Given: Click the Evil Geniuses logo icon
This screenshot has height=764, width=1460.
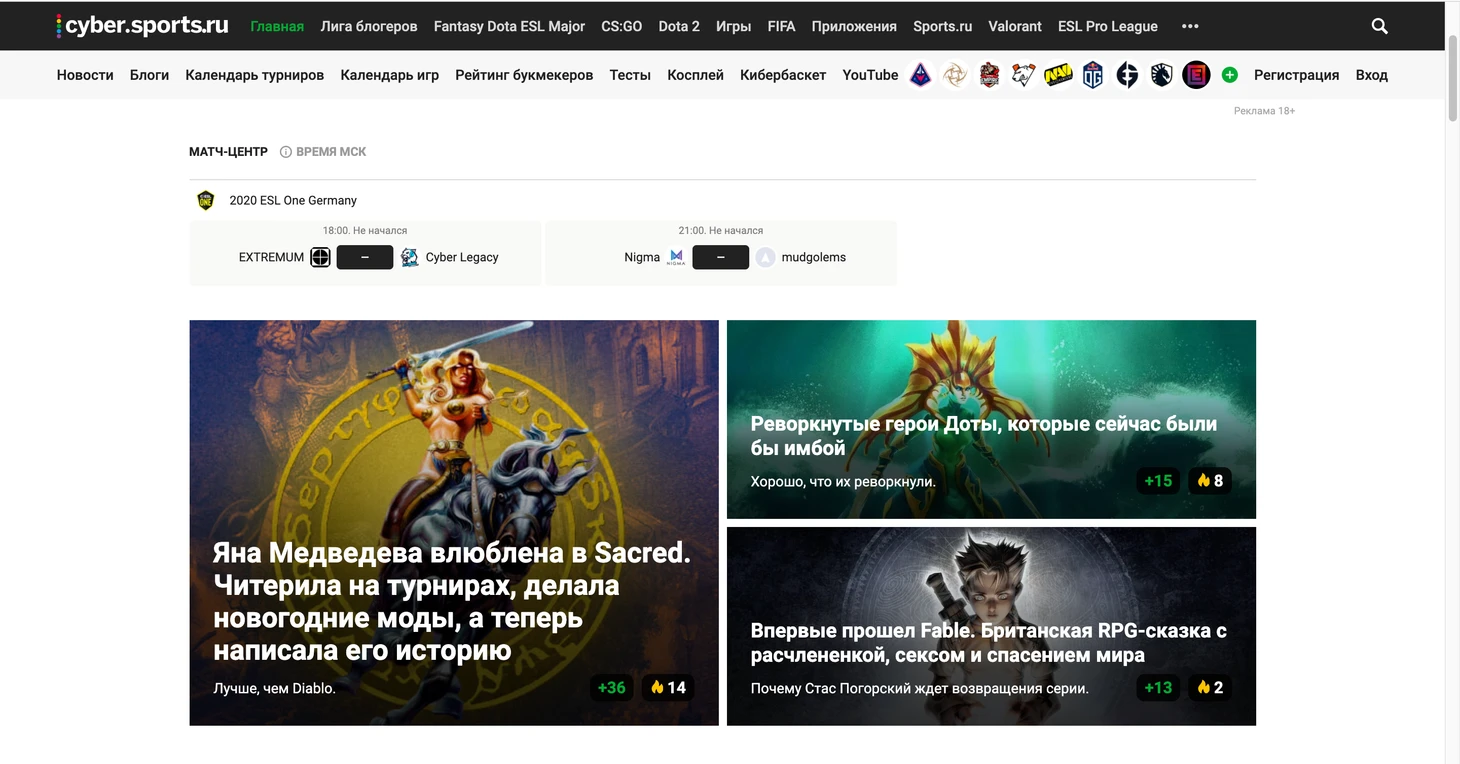Looking at the screenshot, I should point(1127,75).
